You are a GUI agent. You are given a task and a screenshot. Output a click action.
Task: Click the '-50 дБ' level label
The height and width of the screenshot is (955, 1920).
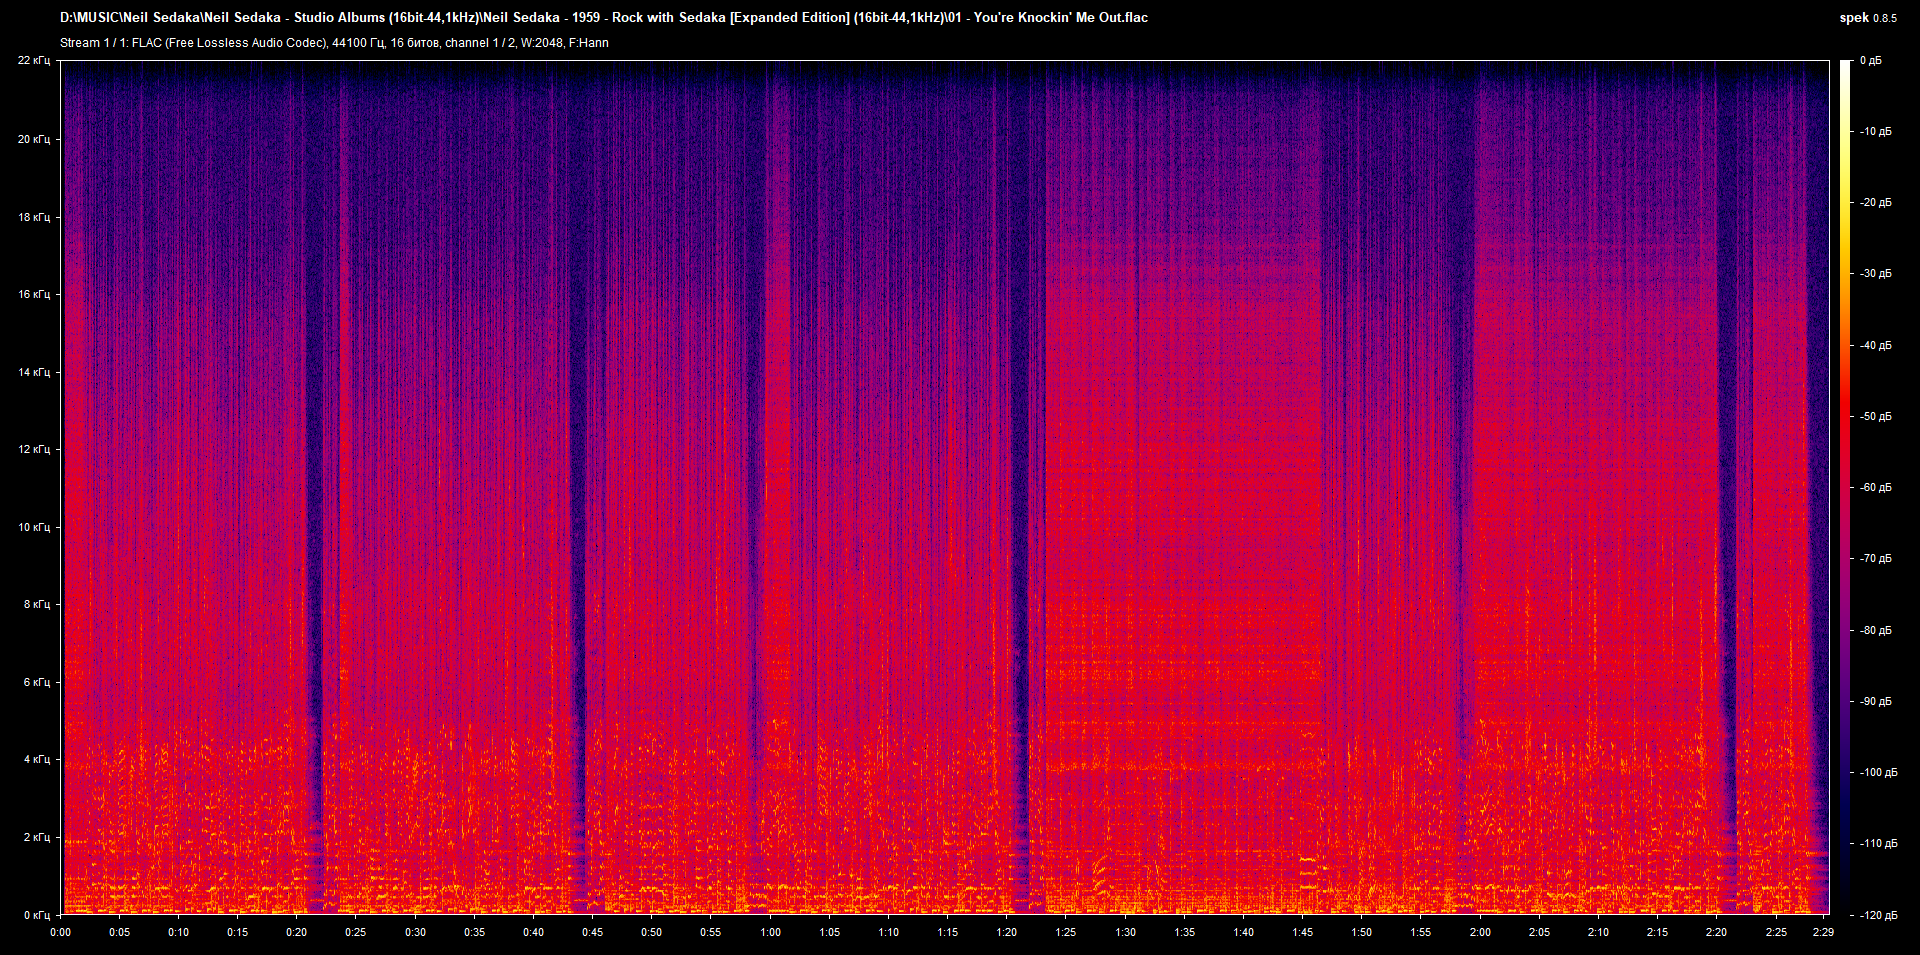[1876, 416]
